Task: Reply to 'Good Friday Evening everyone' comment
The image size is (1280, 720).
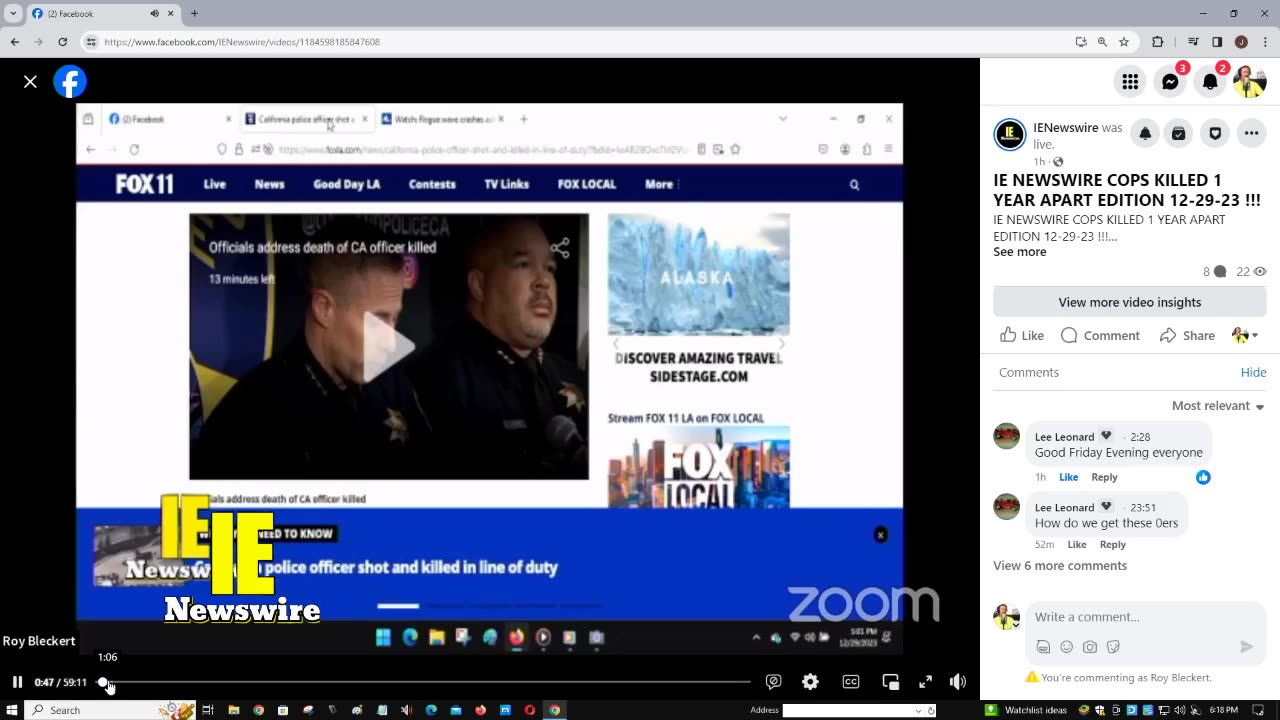Action: [1104, 477]
